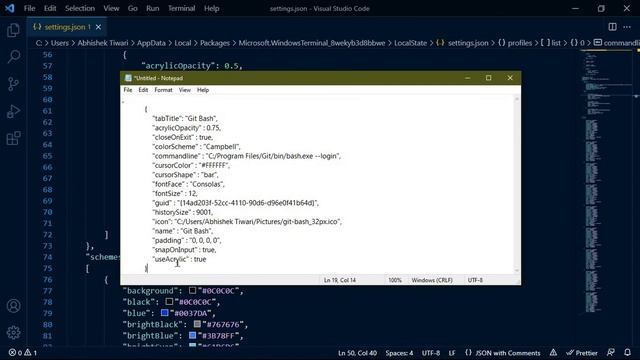Close the settings.json tab

click(98, 27)
